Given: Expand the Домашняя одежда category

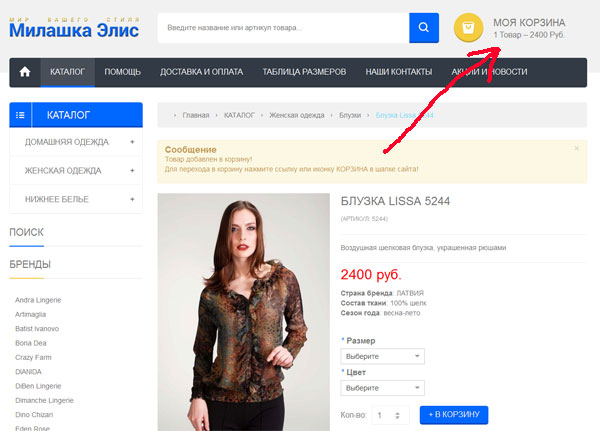Looking at the screenshot, I should point(131,142).
